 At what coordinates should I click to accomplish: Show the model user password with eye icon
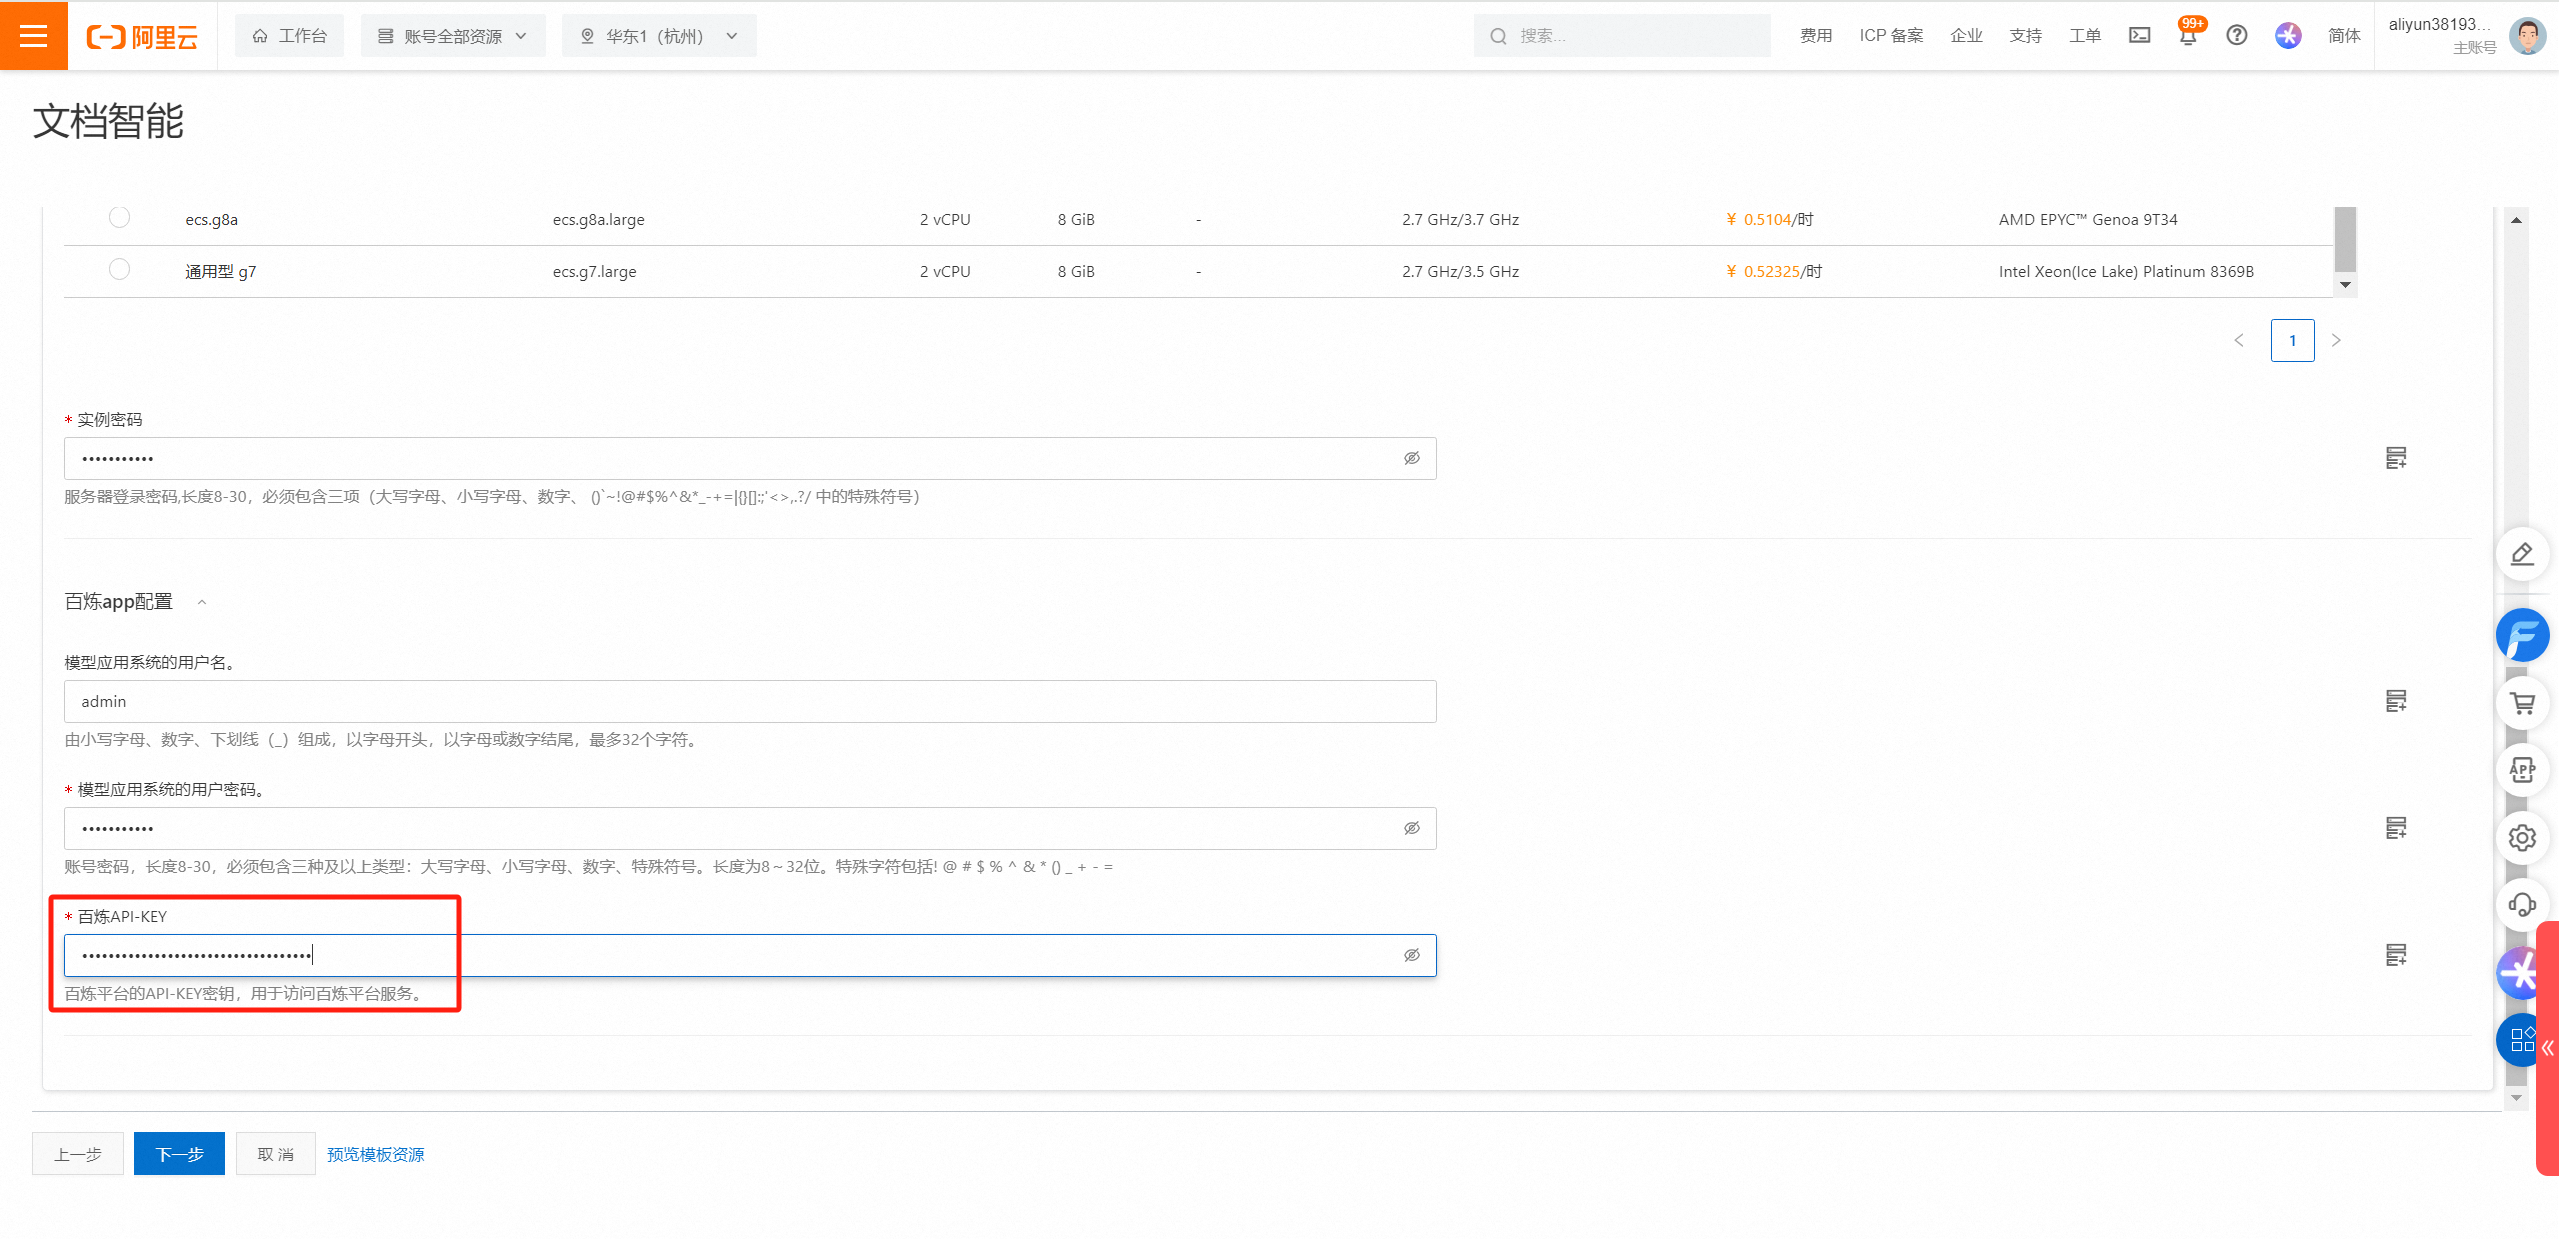[x=1412, y=828]
